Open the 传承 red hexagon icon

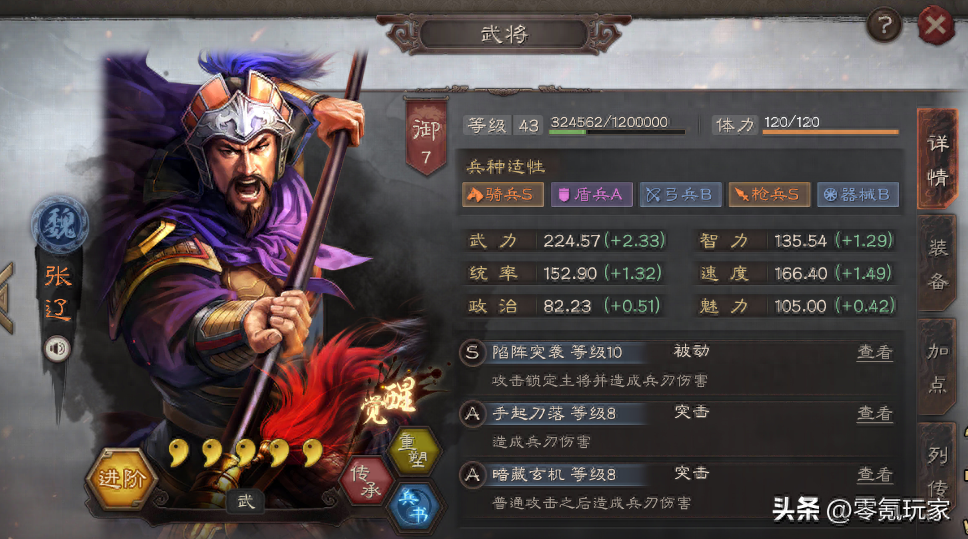tap(367, 481)
